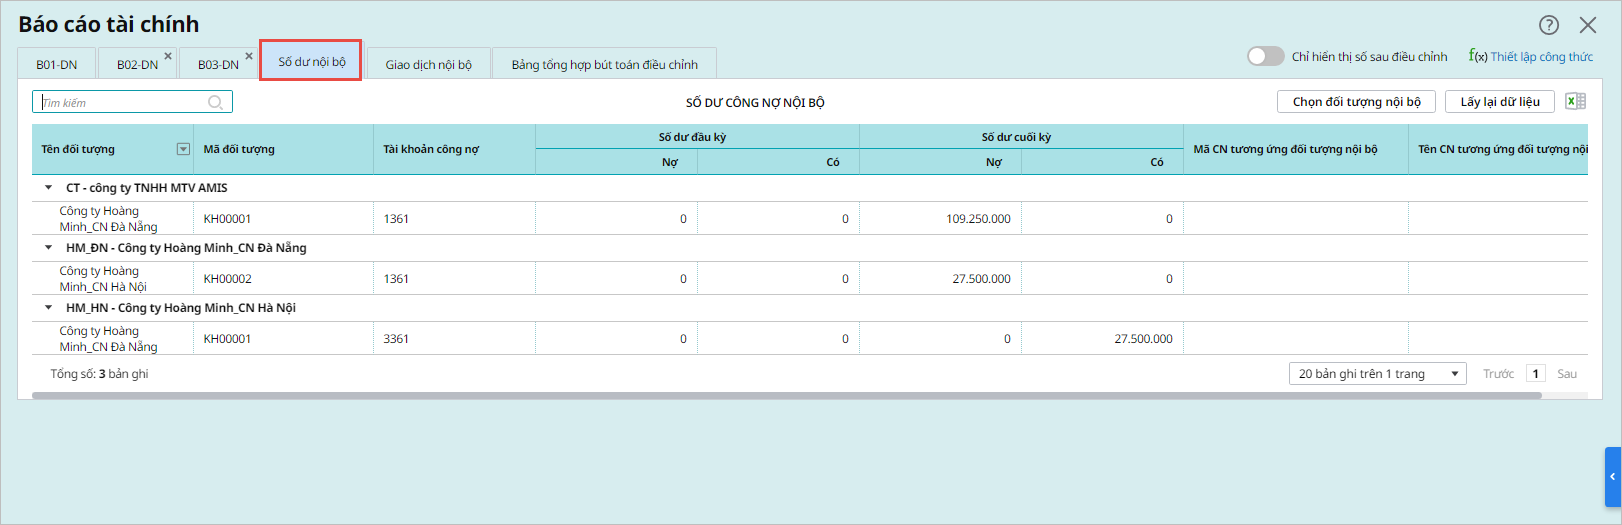This screenshot has width=1622, height=525.
Task: Collapse the CT - công ty TNHH MTV AMIS group
Action: [x=48, y=188]
